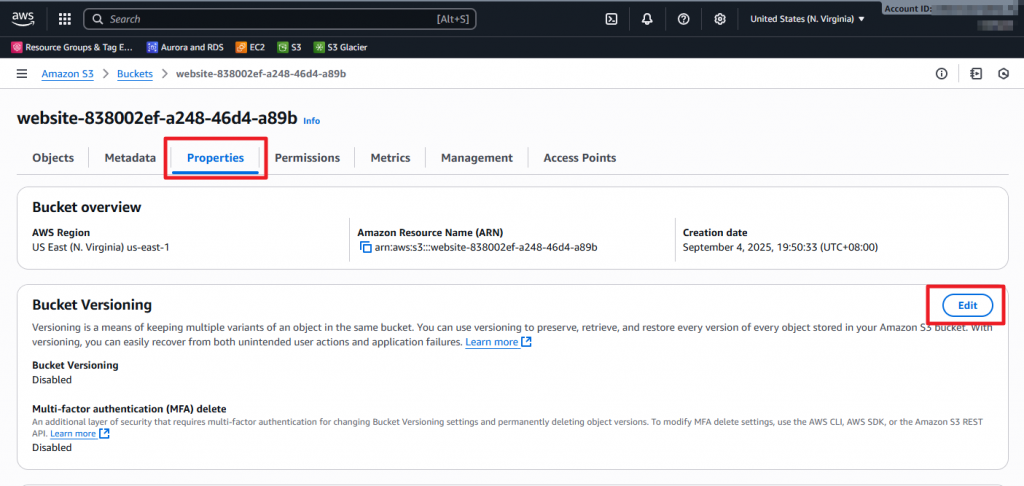Switch to the Access Points tab
Viewport: 1024px width, 486px height.
(x=580, y=157)
